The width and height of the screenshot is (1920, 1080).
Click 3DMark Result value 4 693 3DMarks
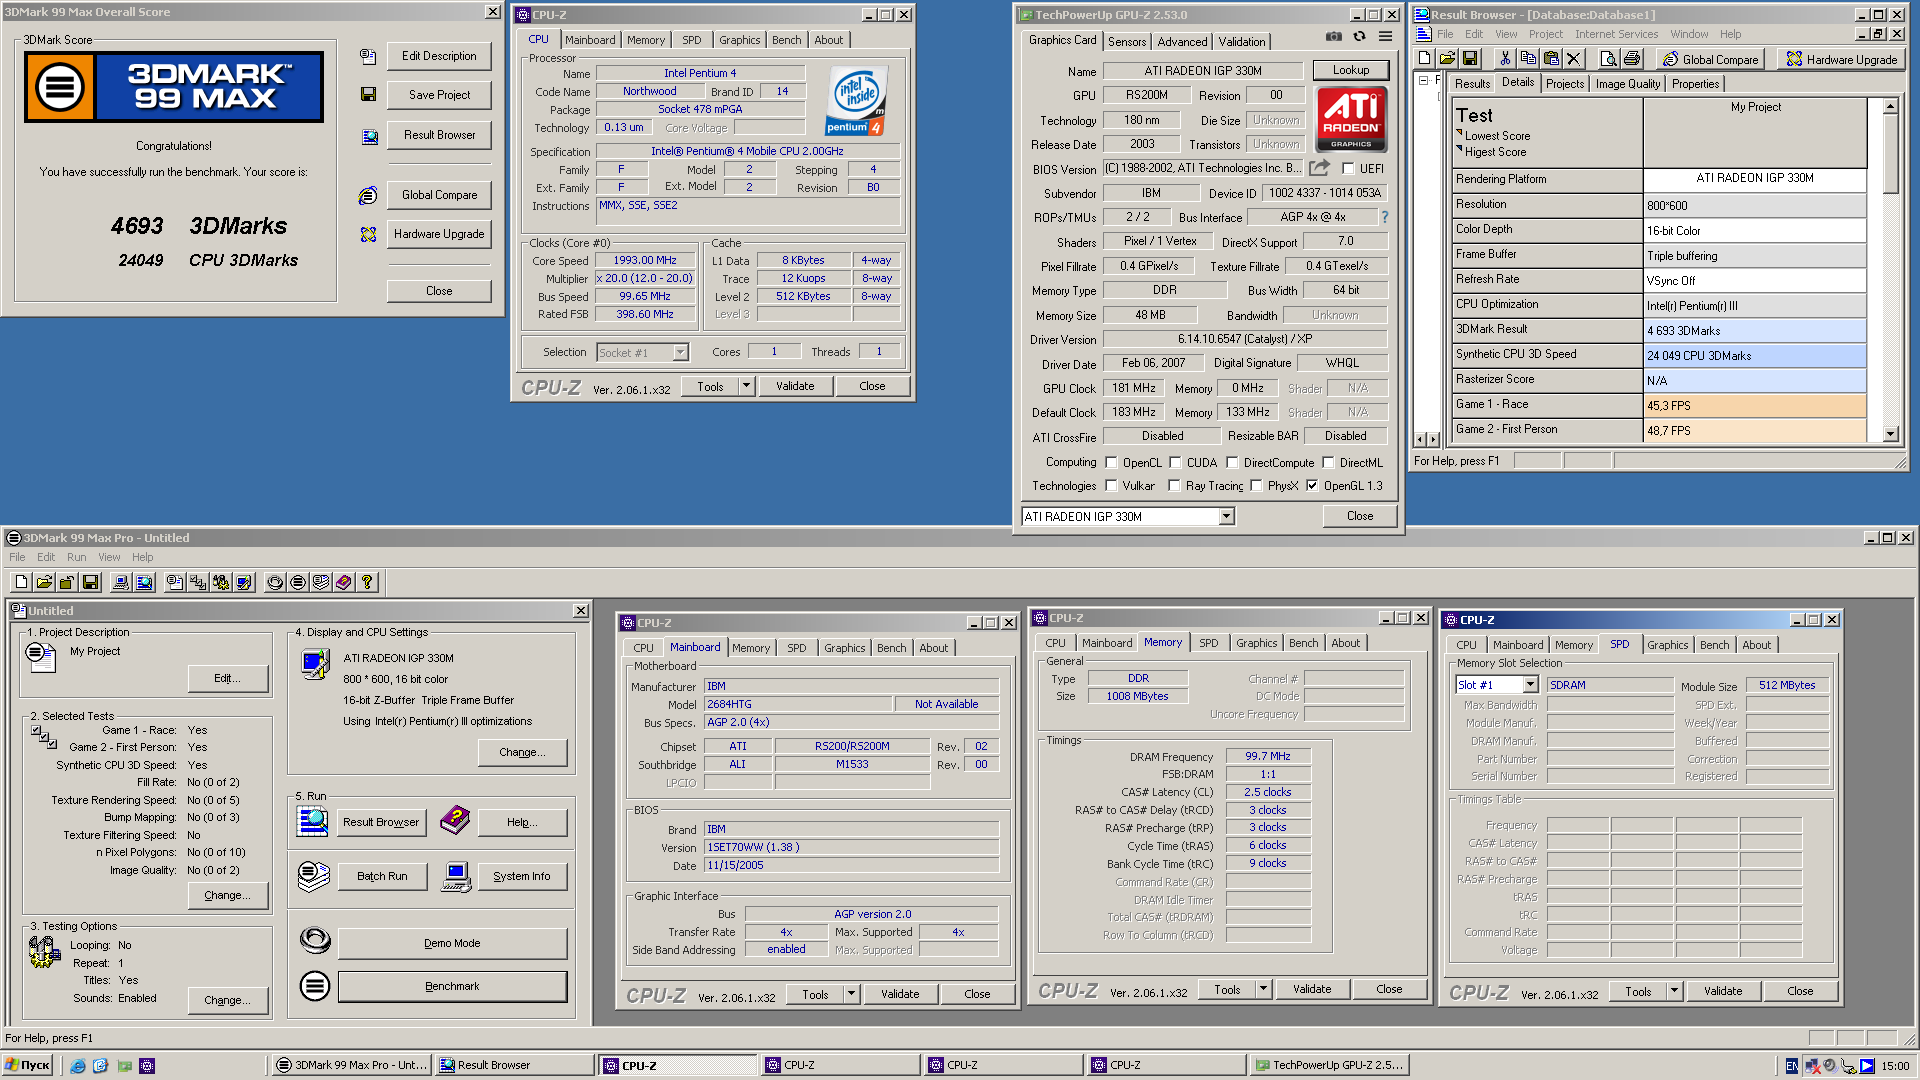coord(1756,330)
